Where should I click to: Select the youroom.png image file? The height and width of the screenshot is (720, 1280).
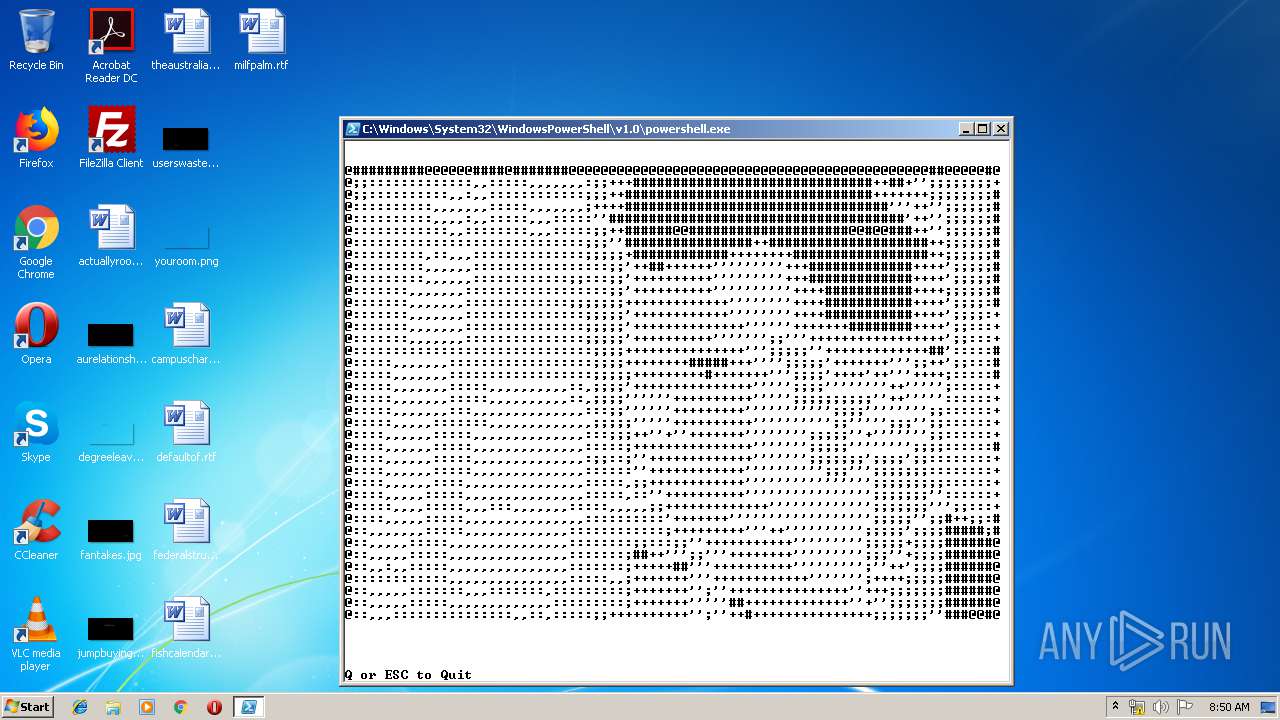(186, 244)
